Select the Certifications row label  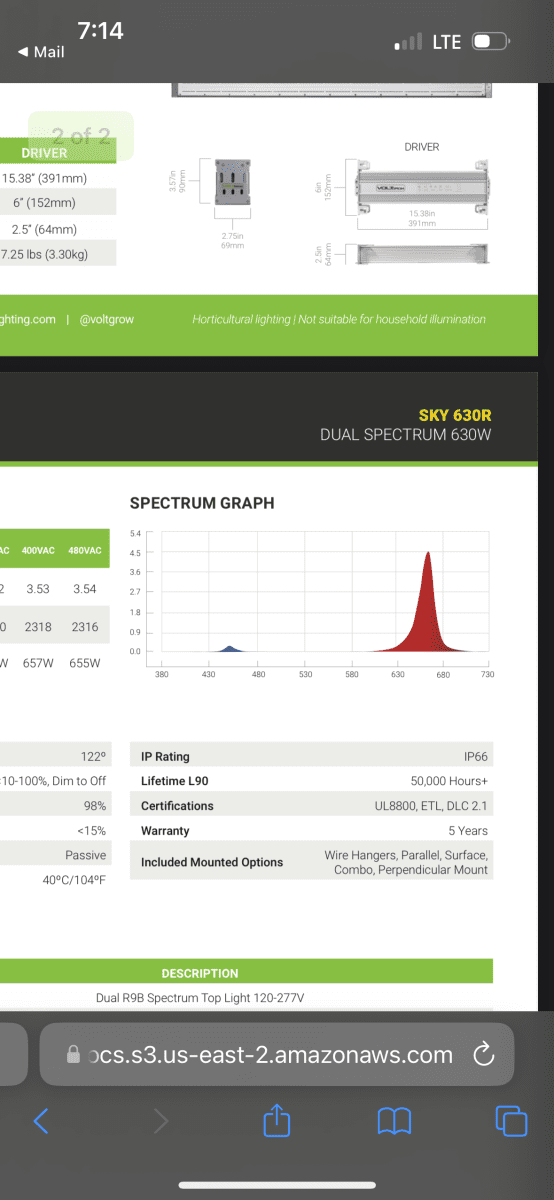177,806
